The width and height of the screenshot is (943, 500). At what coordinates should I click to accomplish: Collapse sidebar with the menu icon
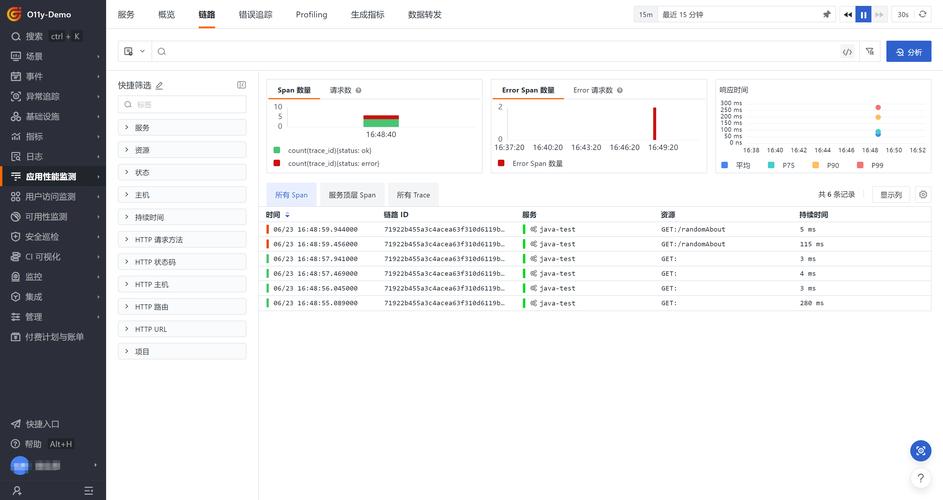tap(89, 490)
